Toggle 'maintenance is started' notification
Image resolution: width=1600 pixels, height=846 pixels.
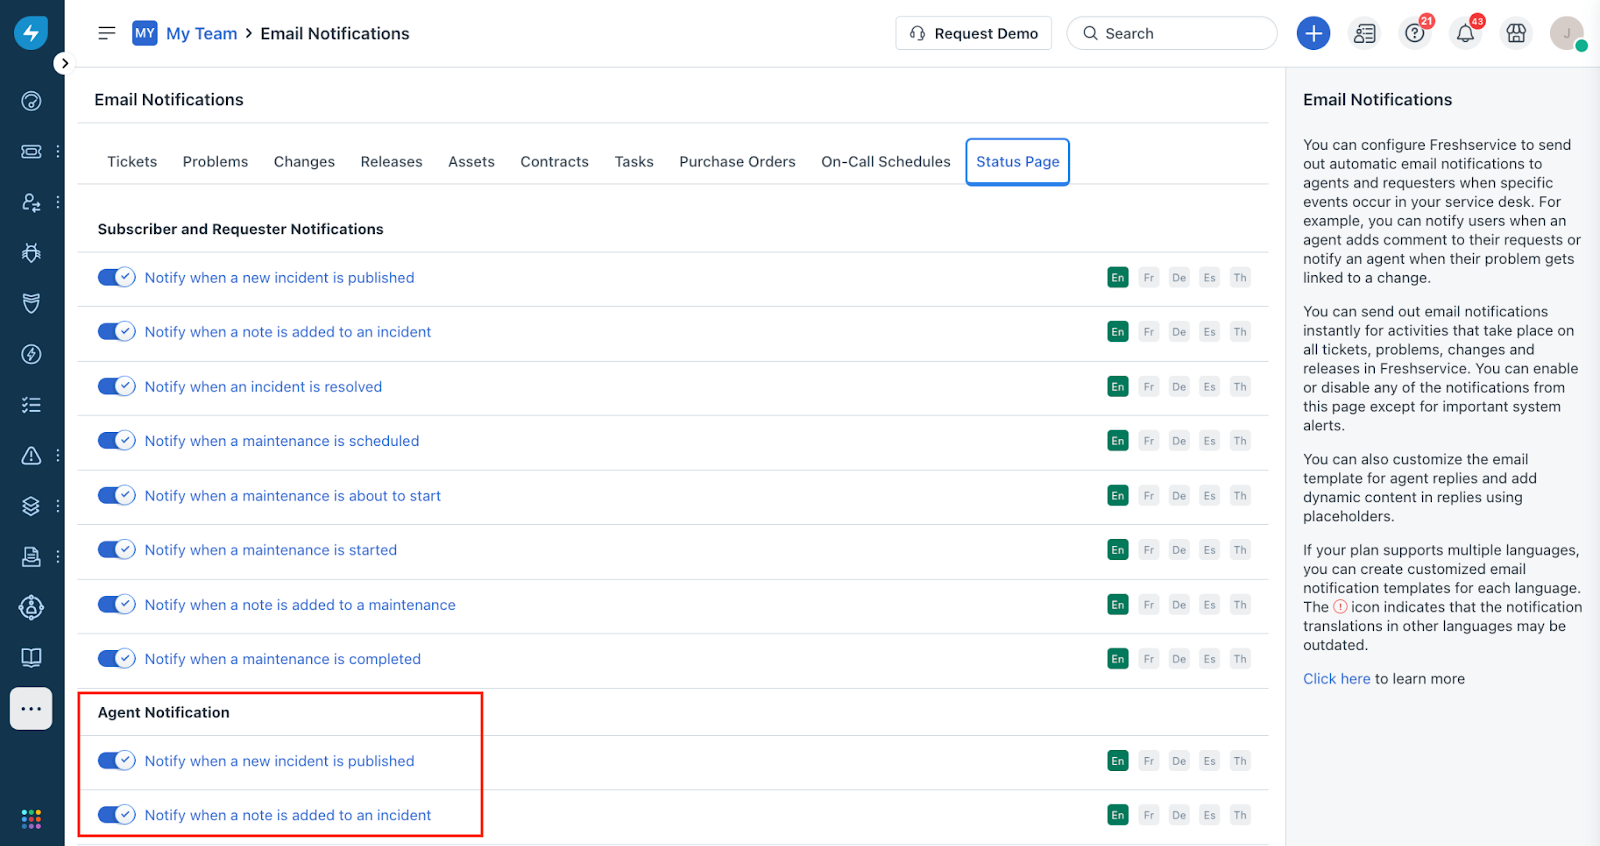(116, 549)
